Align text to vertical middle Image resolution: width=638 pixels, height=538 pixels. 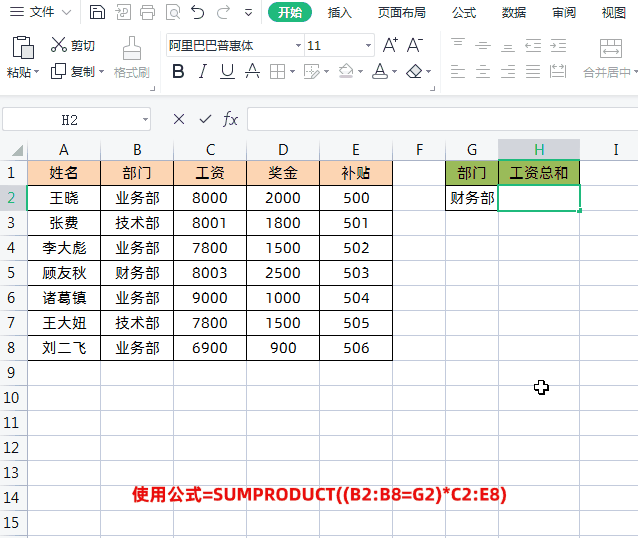tap(483, 45)
